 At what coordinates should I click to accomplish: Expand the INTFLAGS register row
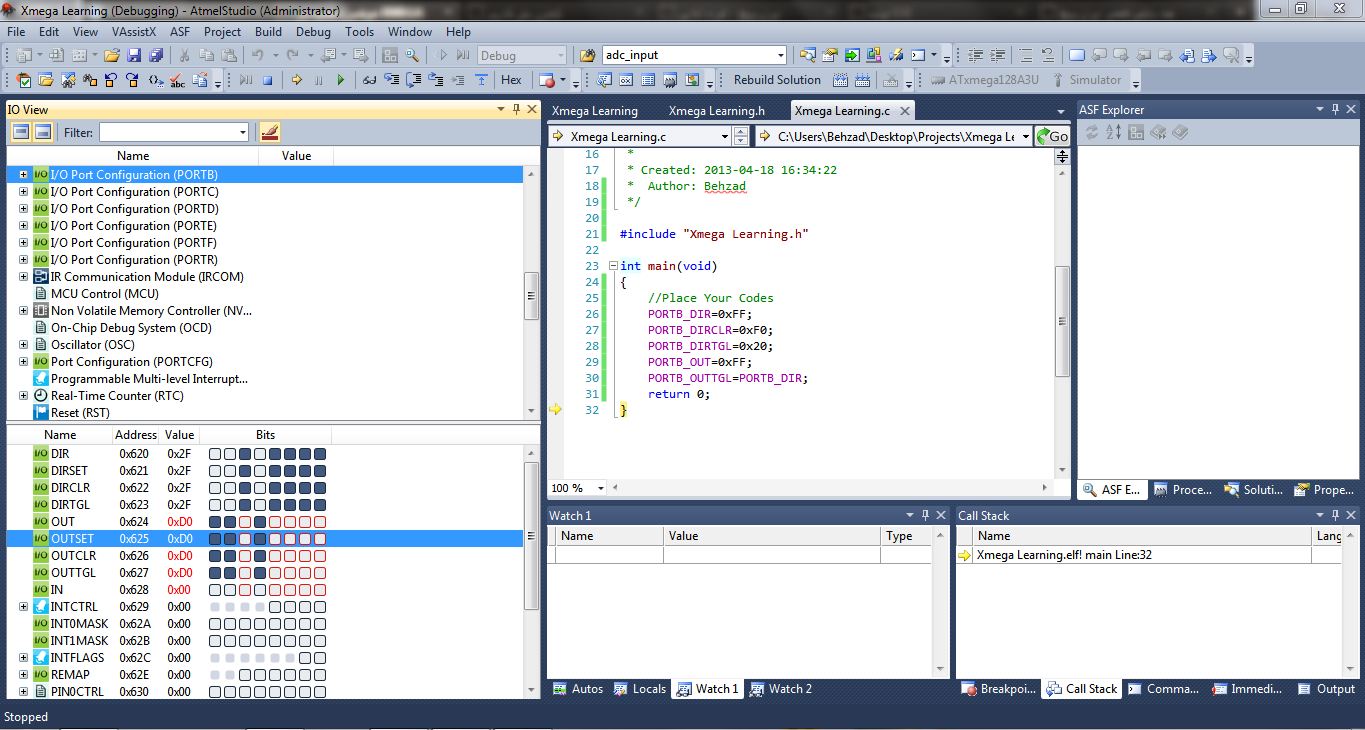[x=23, y=658]
